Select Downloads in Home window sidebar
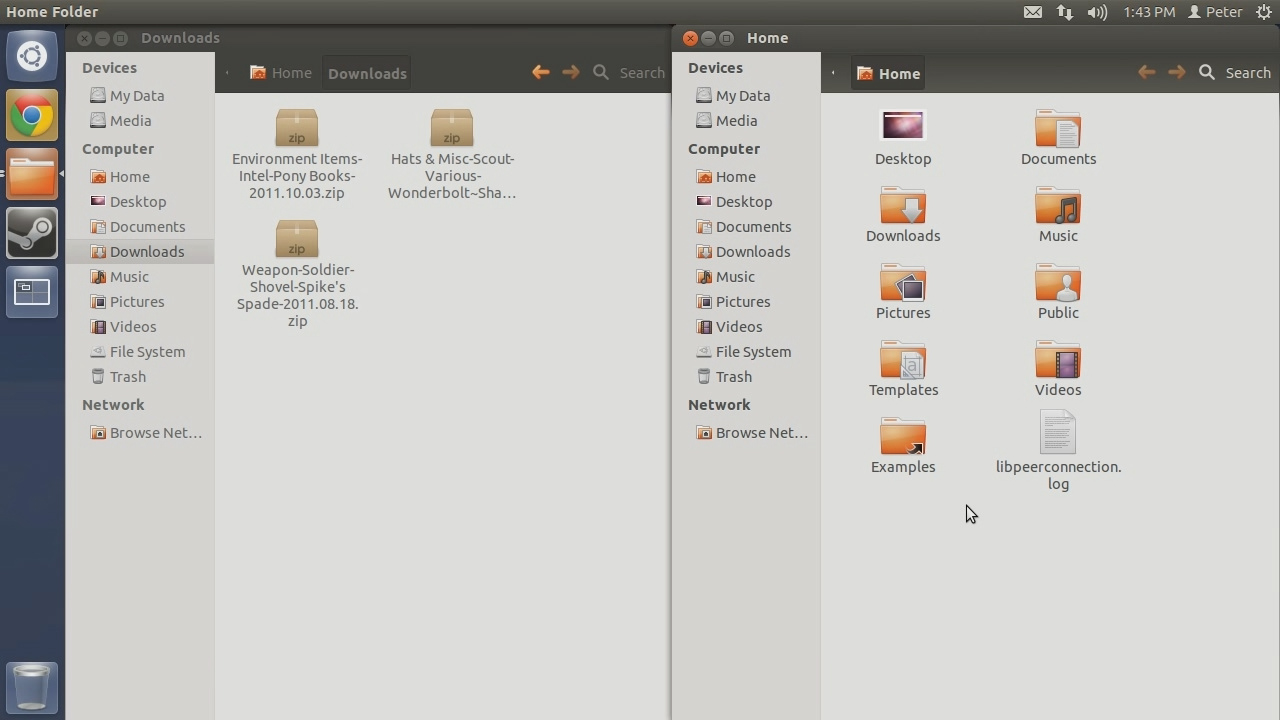The image size is (1280, 720). tap(745, 252)
